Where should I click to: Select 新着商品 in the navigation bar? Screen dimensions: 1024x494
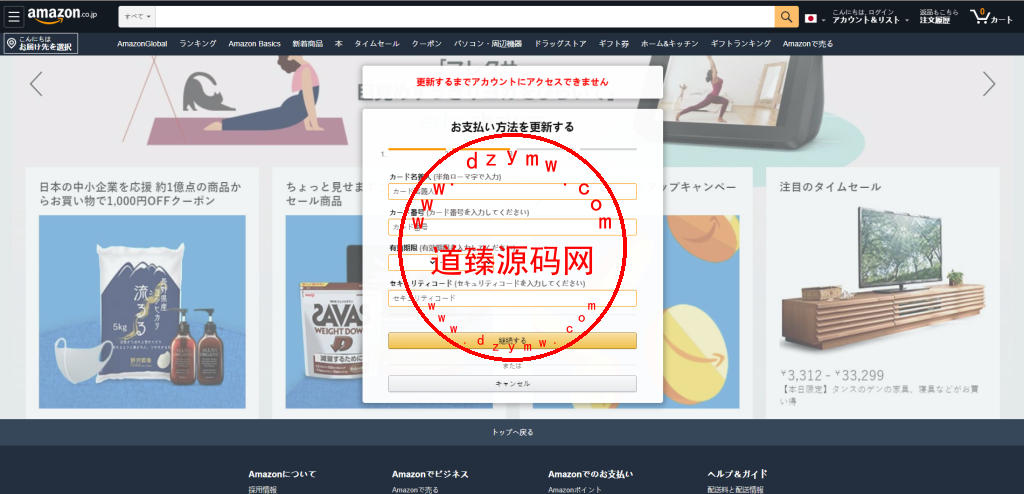(308, 44)
